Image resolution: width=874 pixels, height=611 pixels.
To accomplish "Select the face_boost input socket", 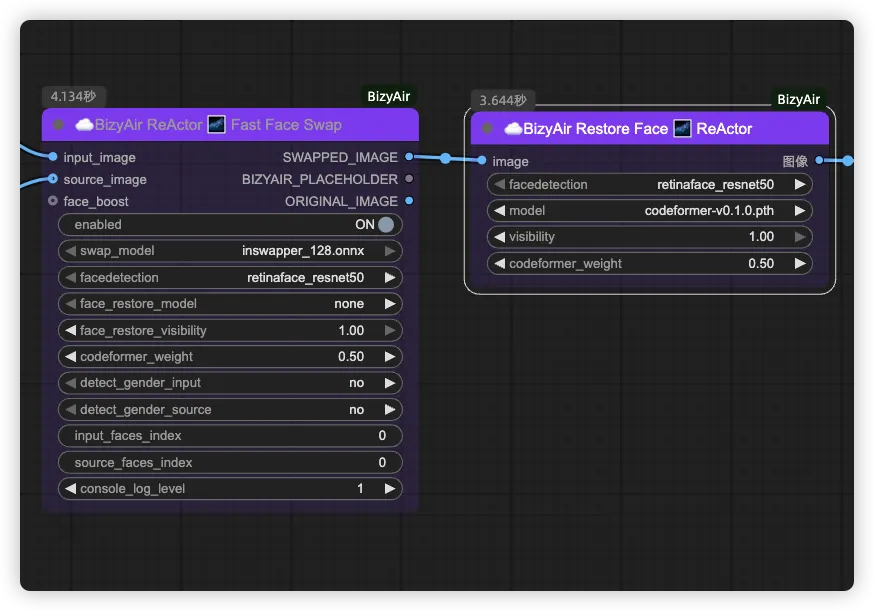I will pos(52,201).
